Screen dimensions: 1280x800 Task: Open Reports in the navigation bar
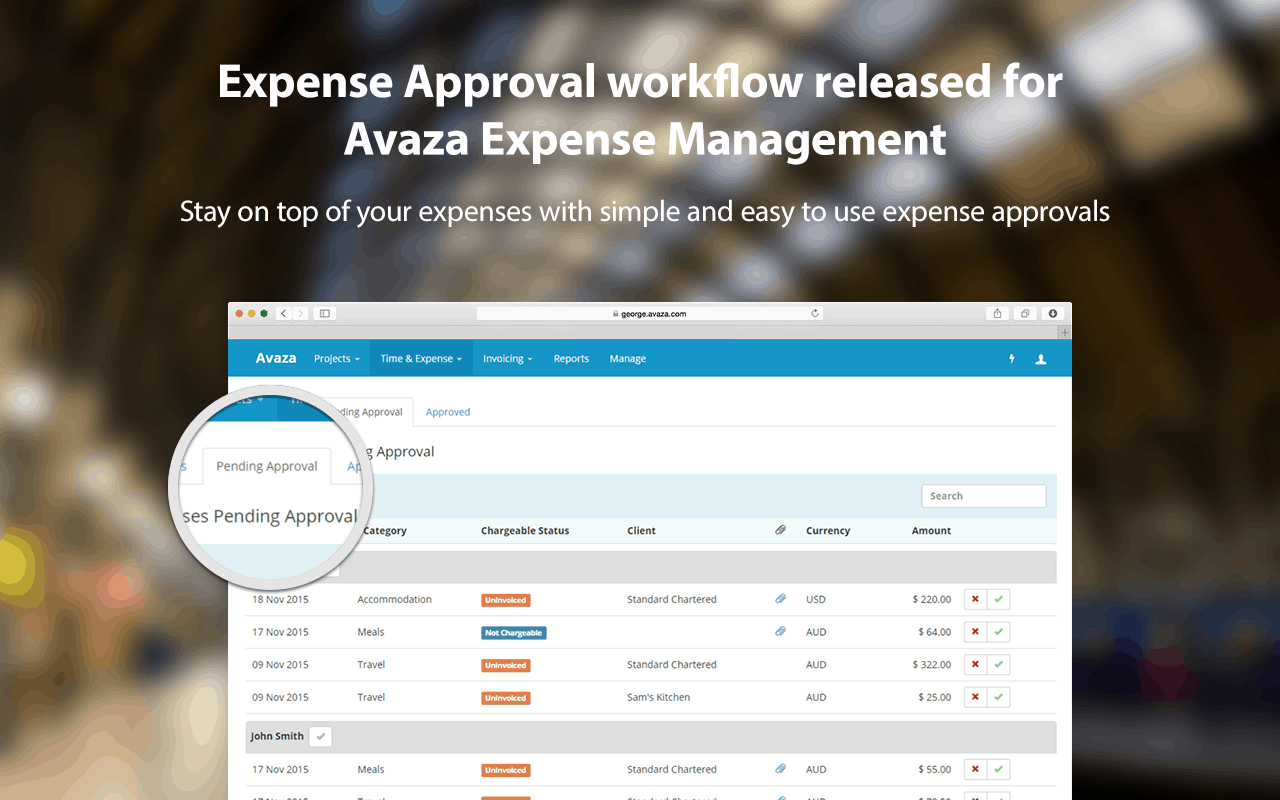(571, 359)
